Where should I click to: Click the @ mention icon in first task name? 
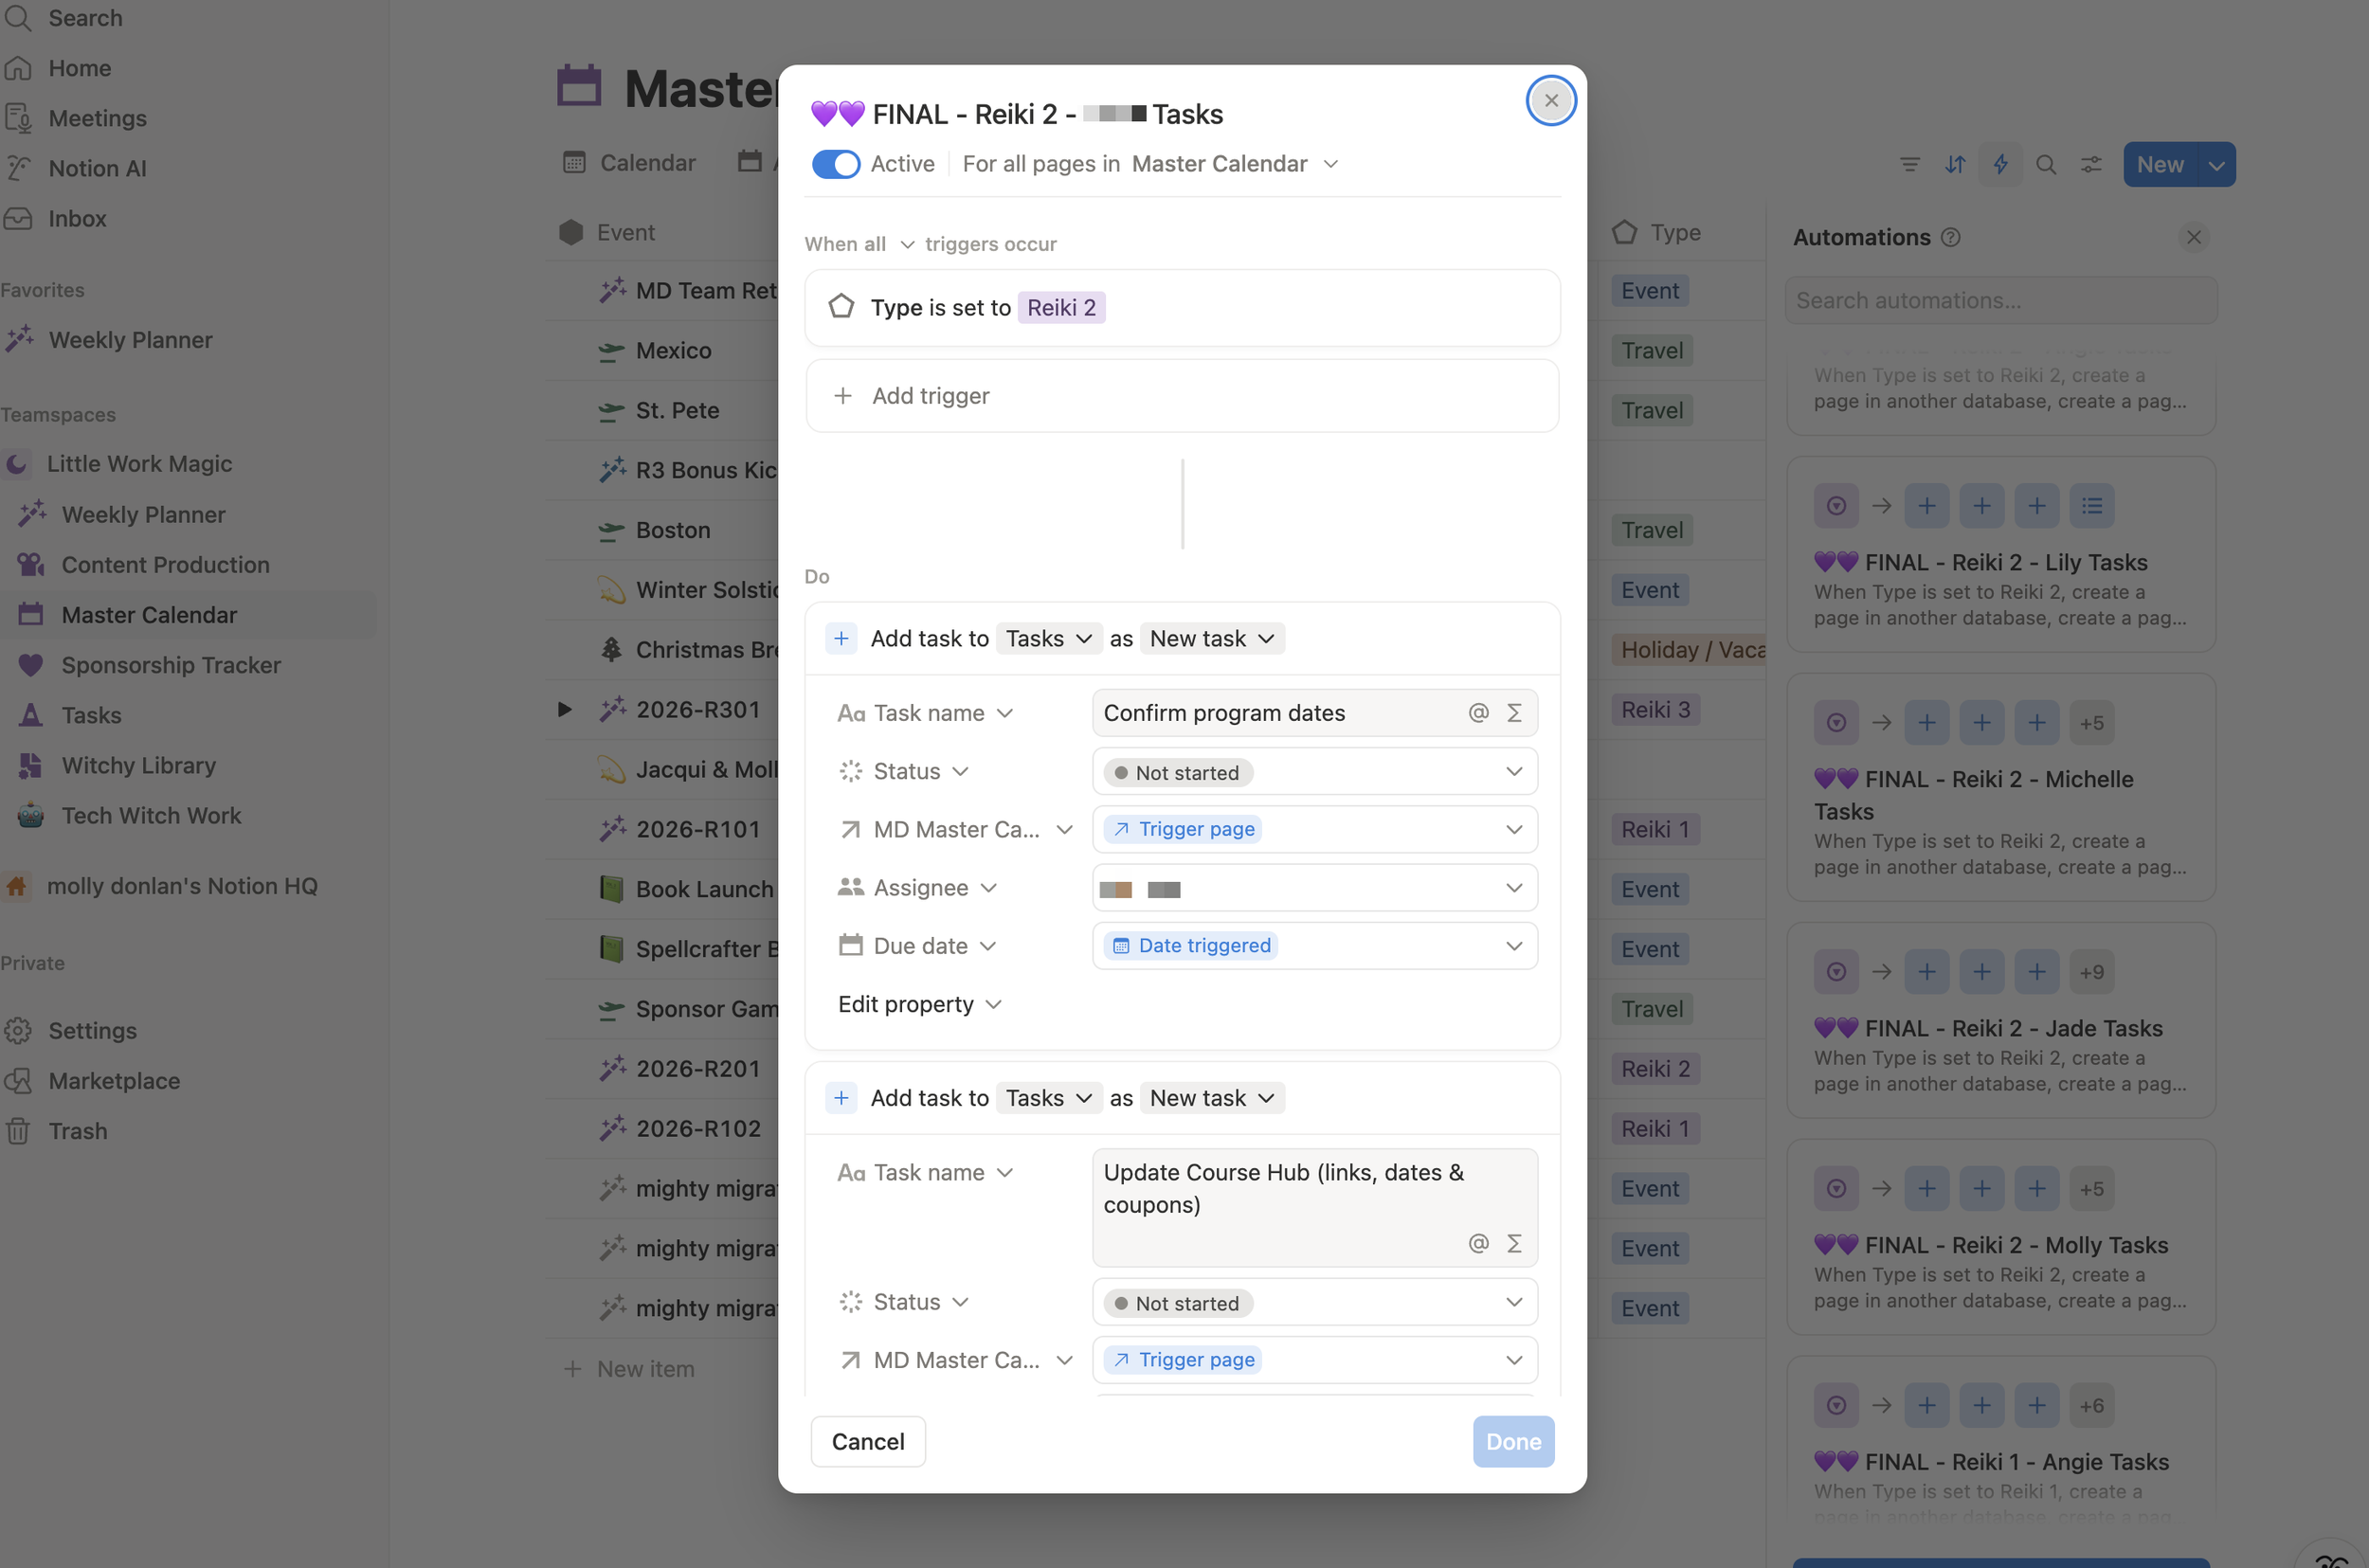click(x=1478, y=713)
